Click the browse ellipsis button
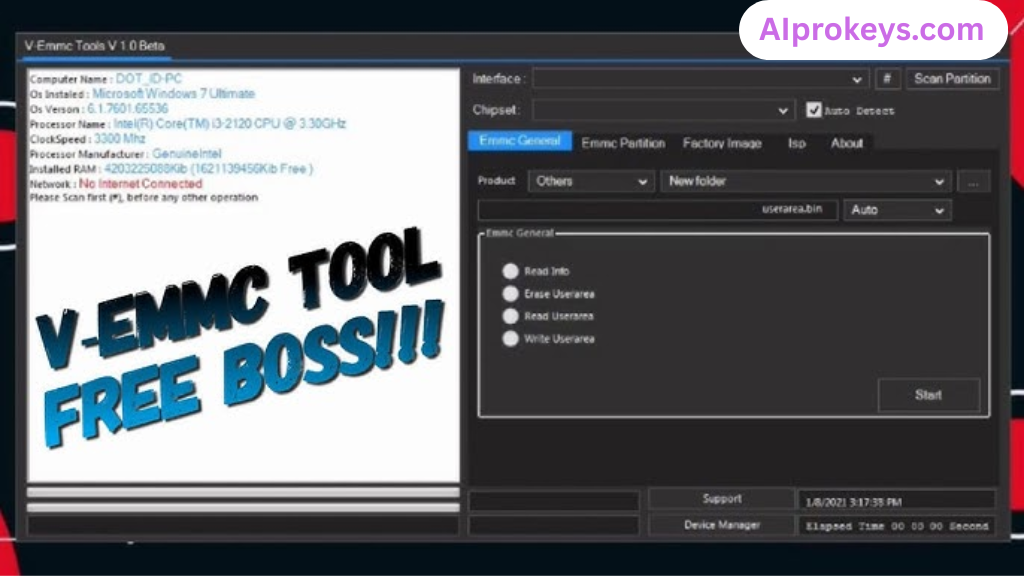Viewport: 1024px width, 576px height. (973, 182)
